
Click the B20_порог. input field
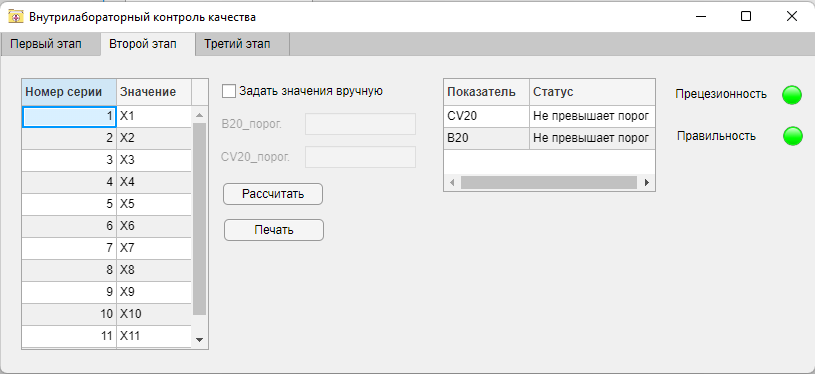pyautogui.click(x=360, y=124)
